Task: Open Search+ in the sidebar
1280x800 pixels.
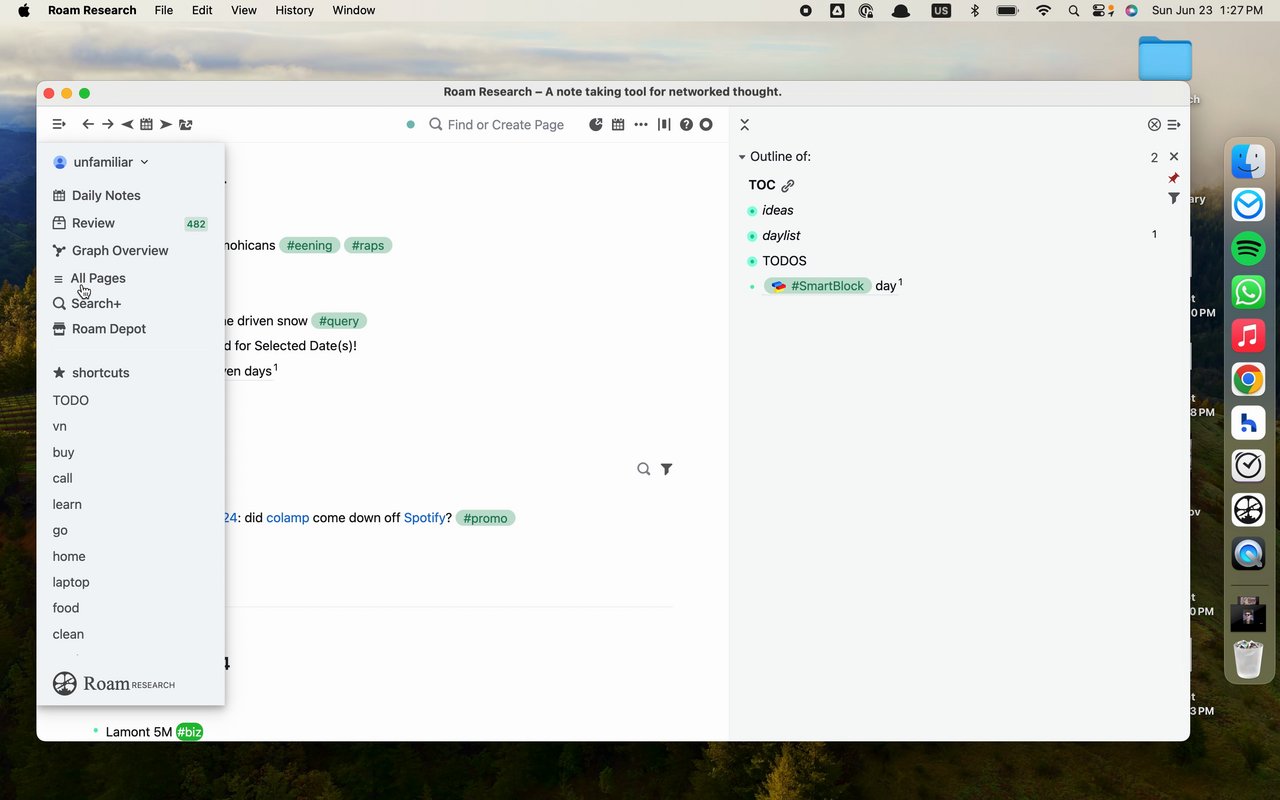Action: 87,303
